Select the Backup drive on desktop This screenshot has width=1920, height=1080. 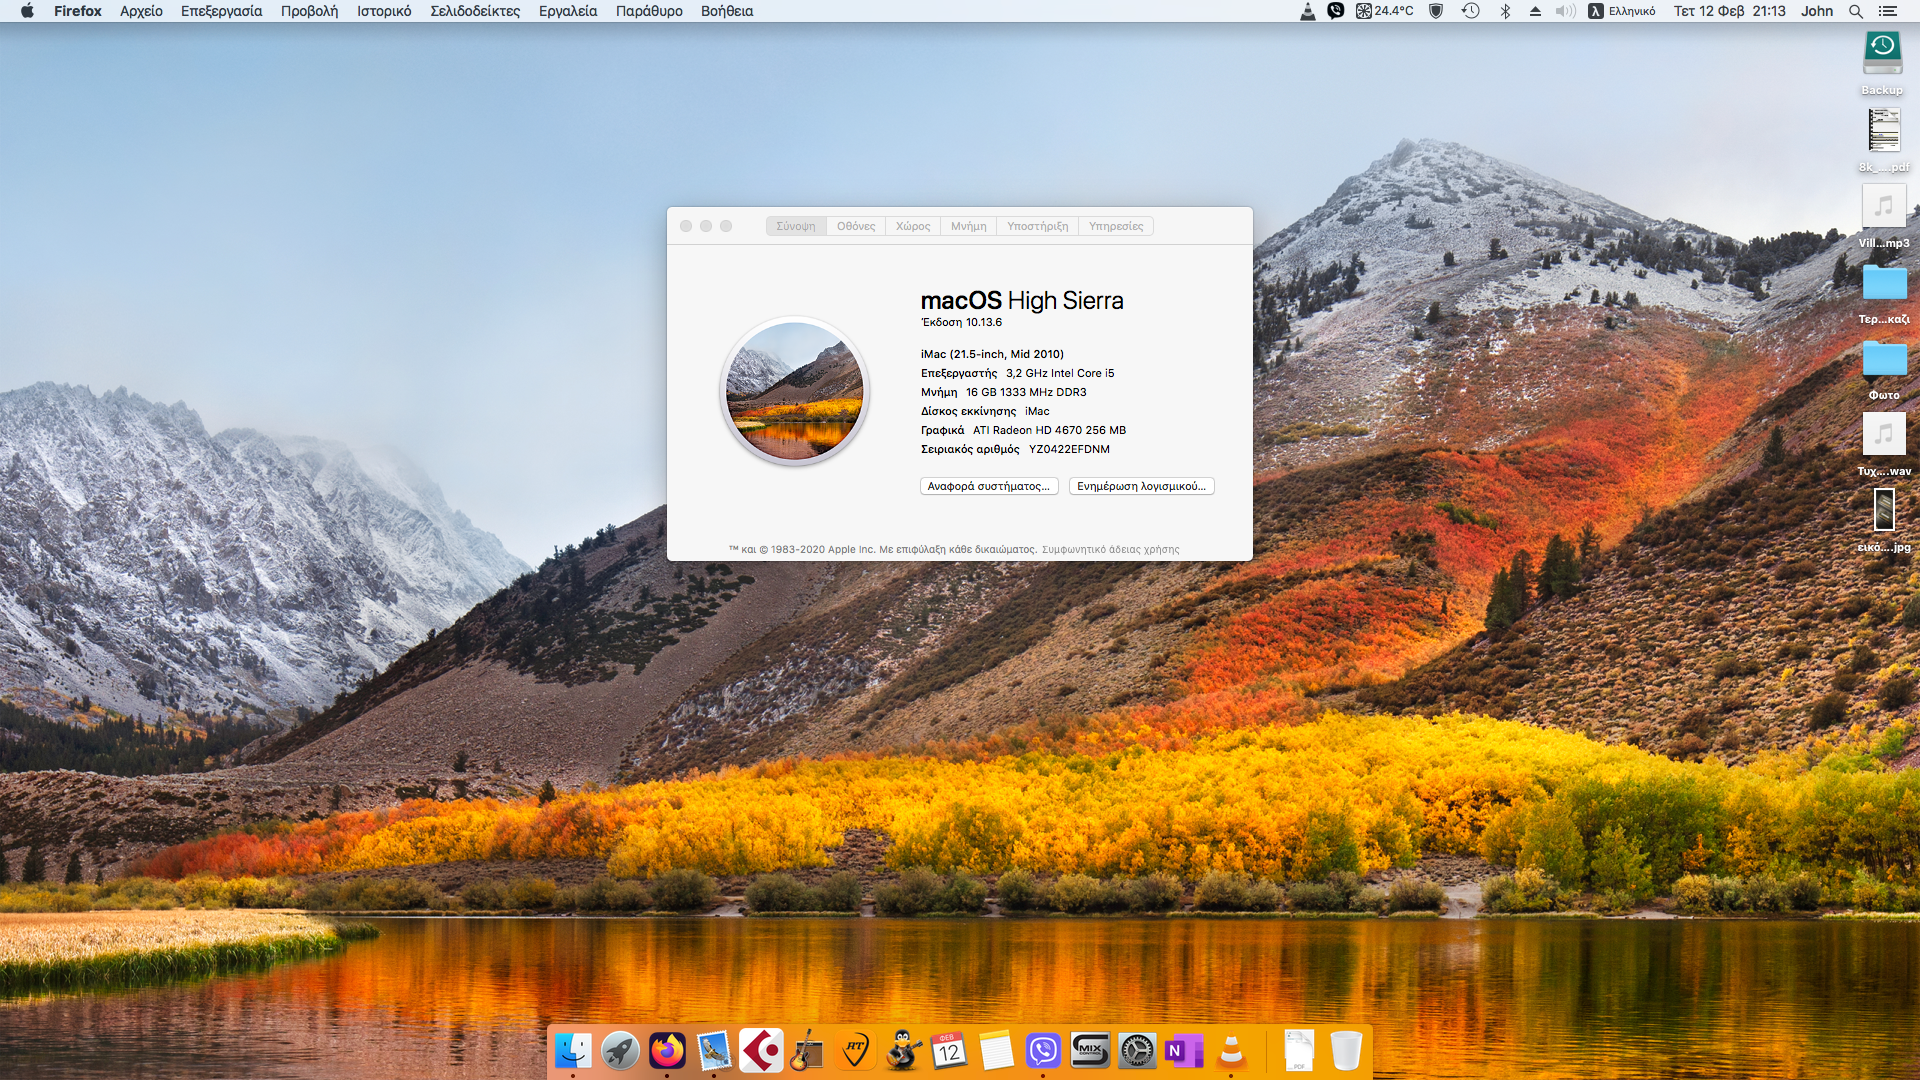[x=1882, y=63]
